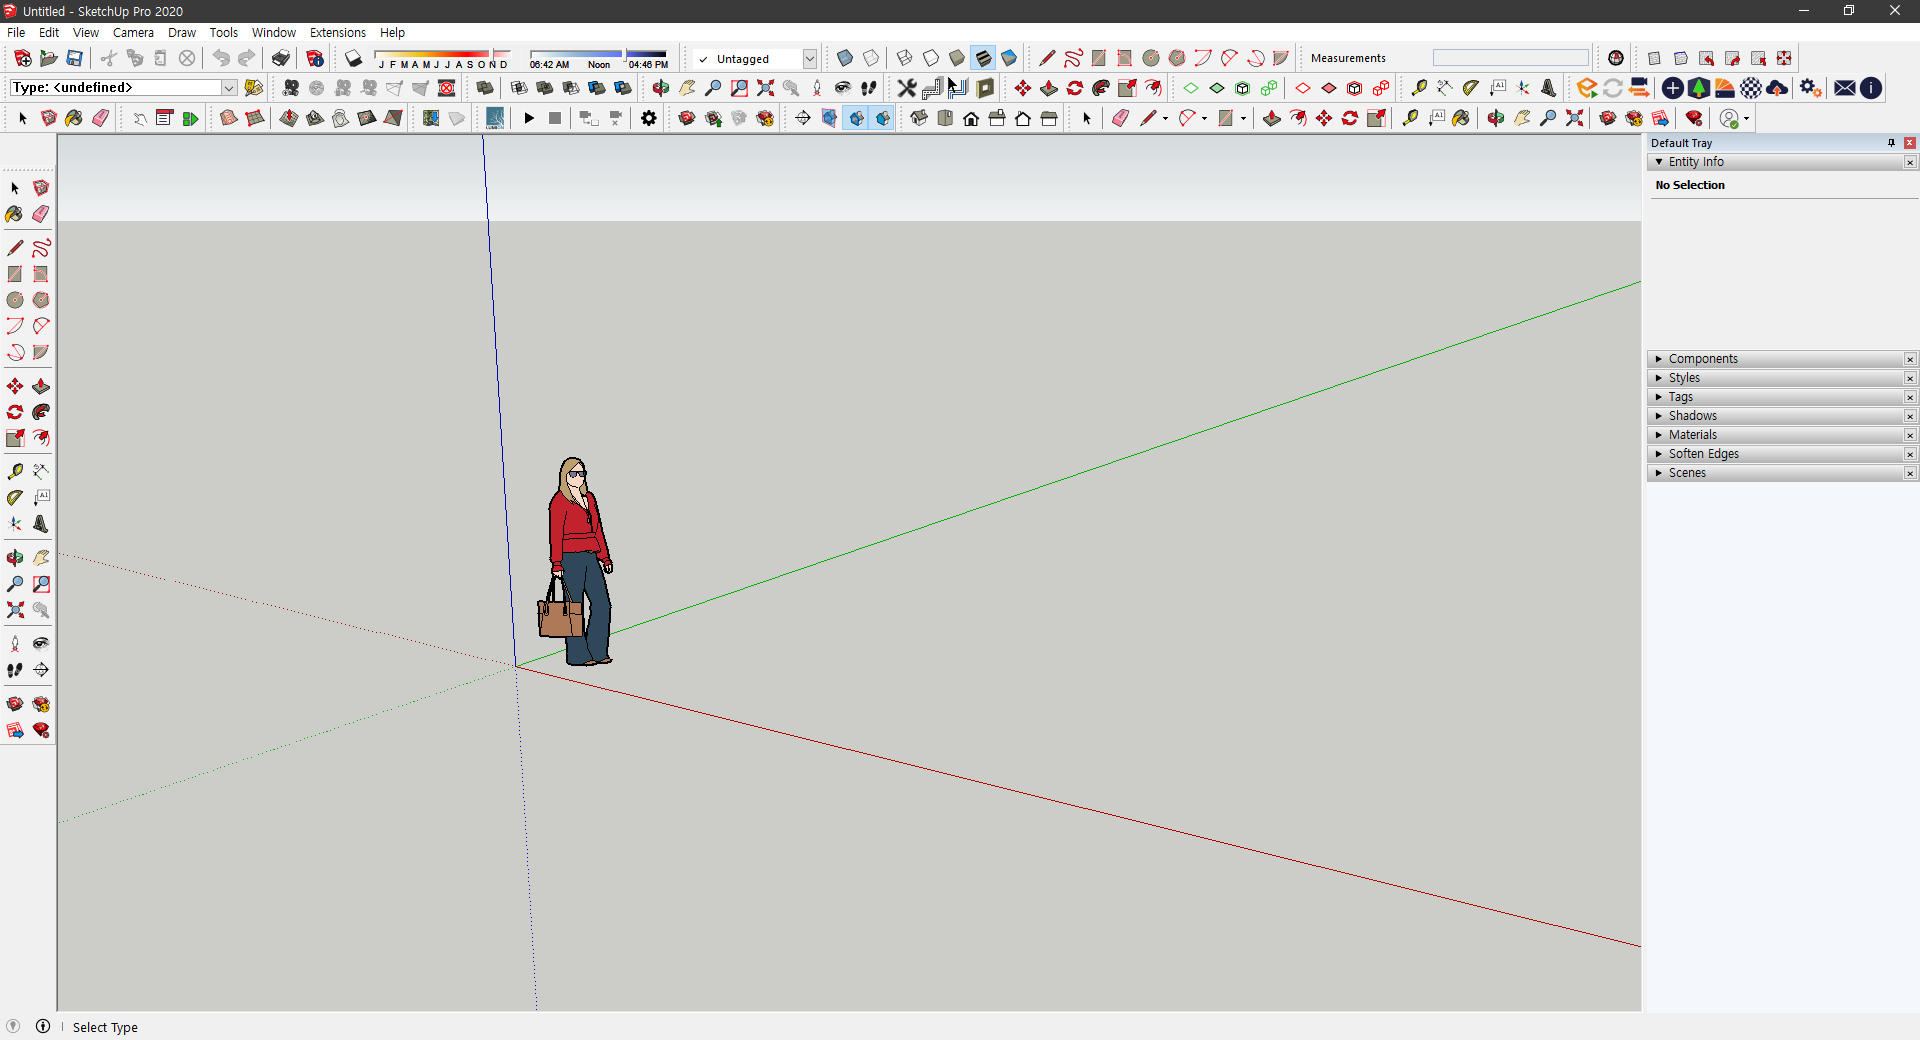Image resolution: width=1920 pixels, height=1040 pixels.
Task: Choose the Zoom Window tool in the left toolbar
Action: tap(41, 584)
